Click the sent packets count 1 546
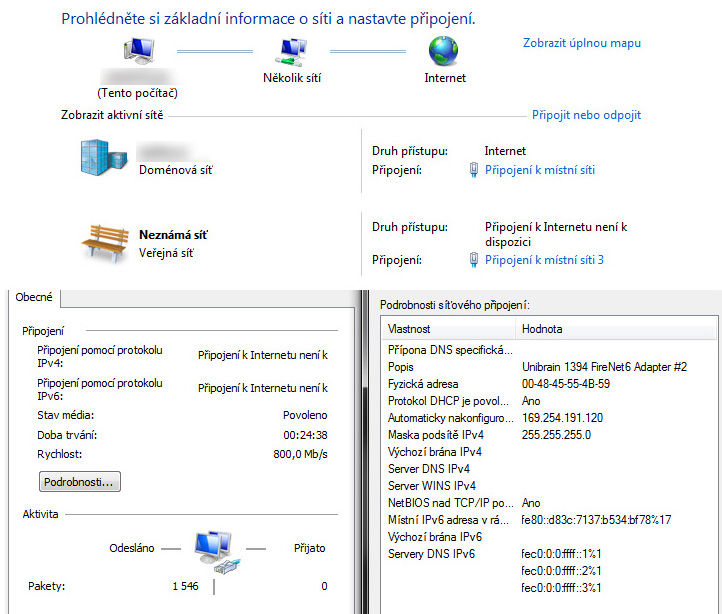This screenshot has width=722, height=614. tap(185, 586)
